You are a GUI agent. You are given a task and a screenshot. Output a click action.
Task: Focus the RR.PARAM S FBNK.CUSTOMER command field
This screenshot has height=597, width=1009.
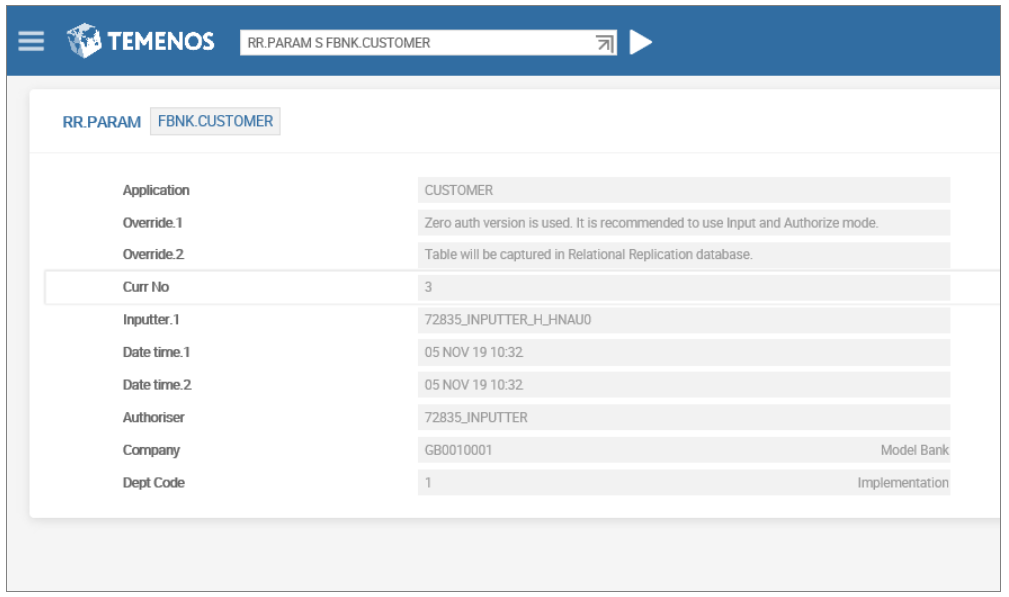coord(415,43)
